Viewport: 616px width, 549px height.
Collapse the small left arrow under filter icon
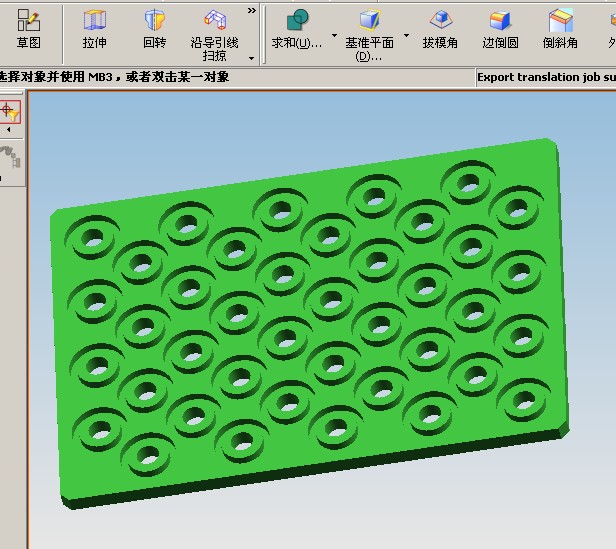tap(8, 129)
